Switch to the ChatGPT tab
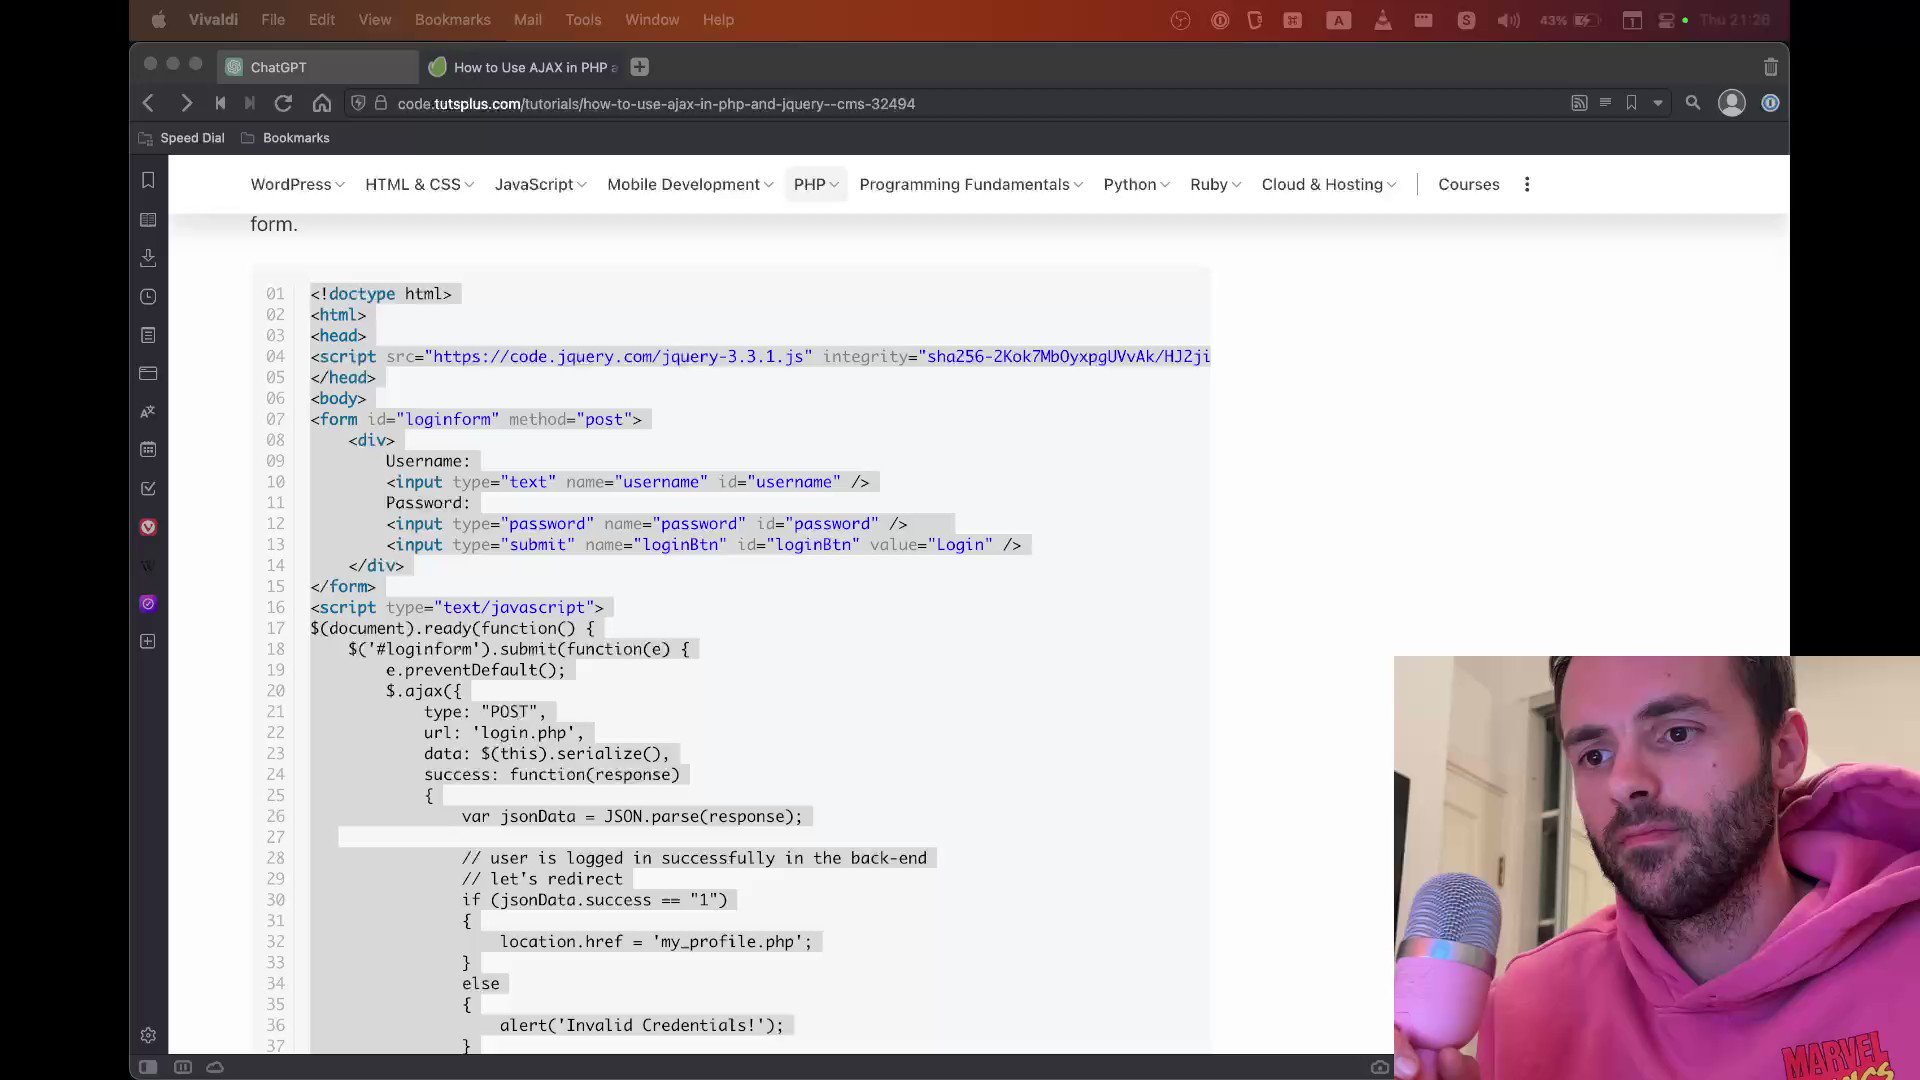Screen dimensions: 1920x1080 pos(320,67)
